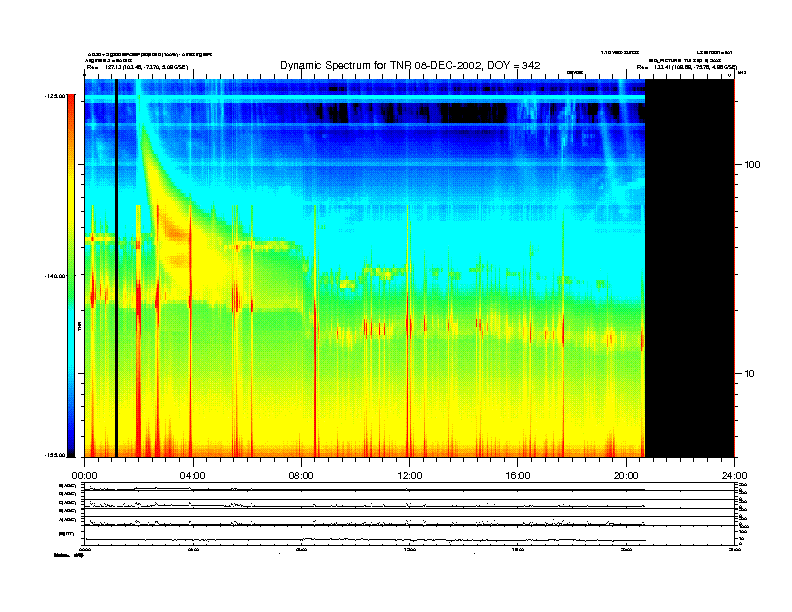The height and width of the screenshot is (612, 792).
Task: Click the '-125.00' color scale top label
Action: pos(54,96)
